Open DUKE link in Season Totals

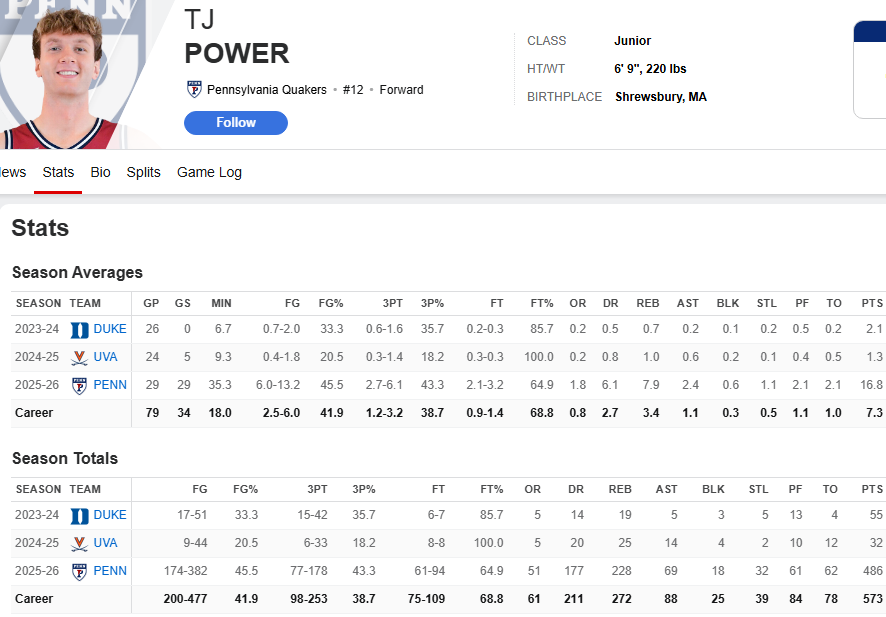(110, 515)
